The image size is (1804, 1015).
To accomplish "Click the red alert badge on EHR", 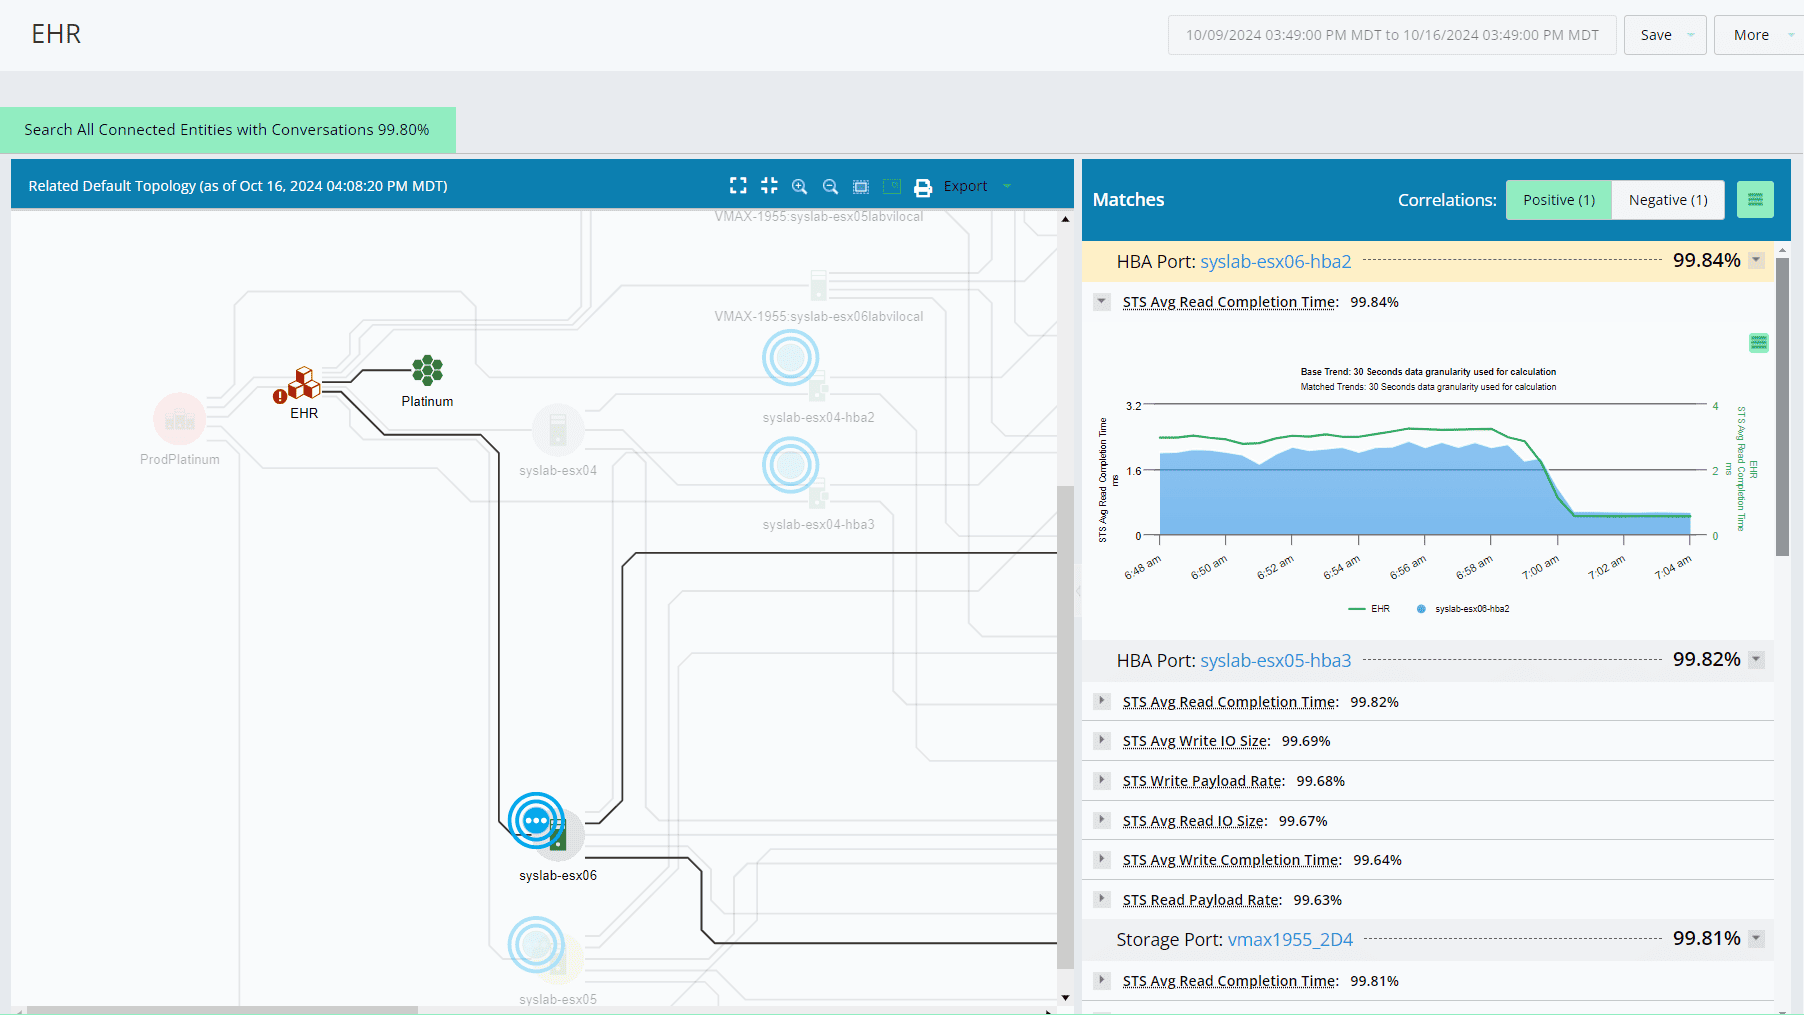I will [280, 396].
